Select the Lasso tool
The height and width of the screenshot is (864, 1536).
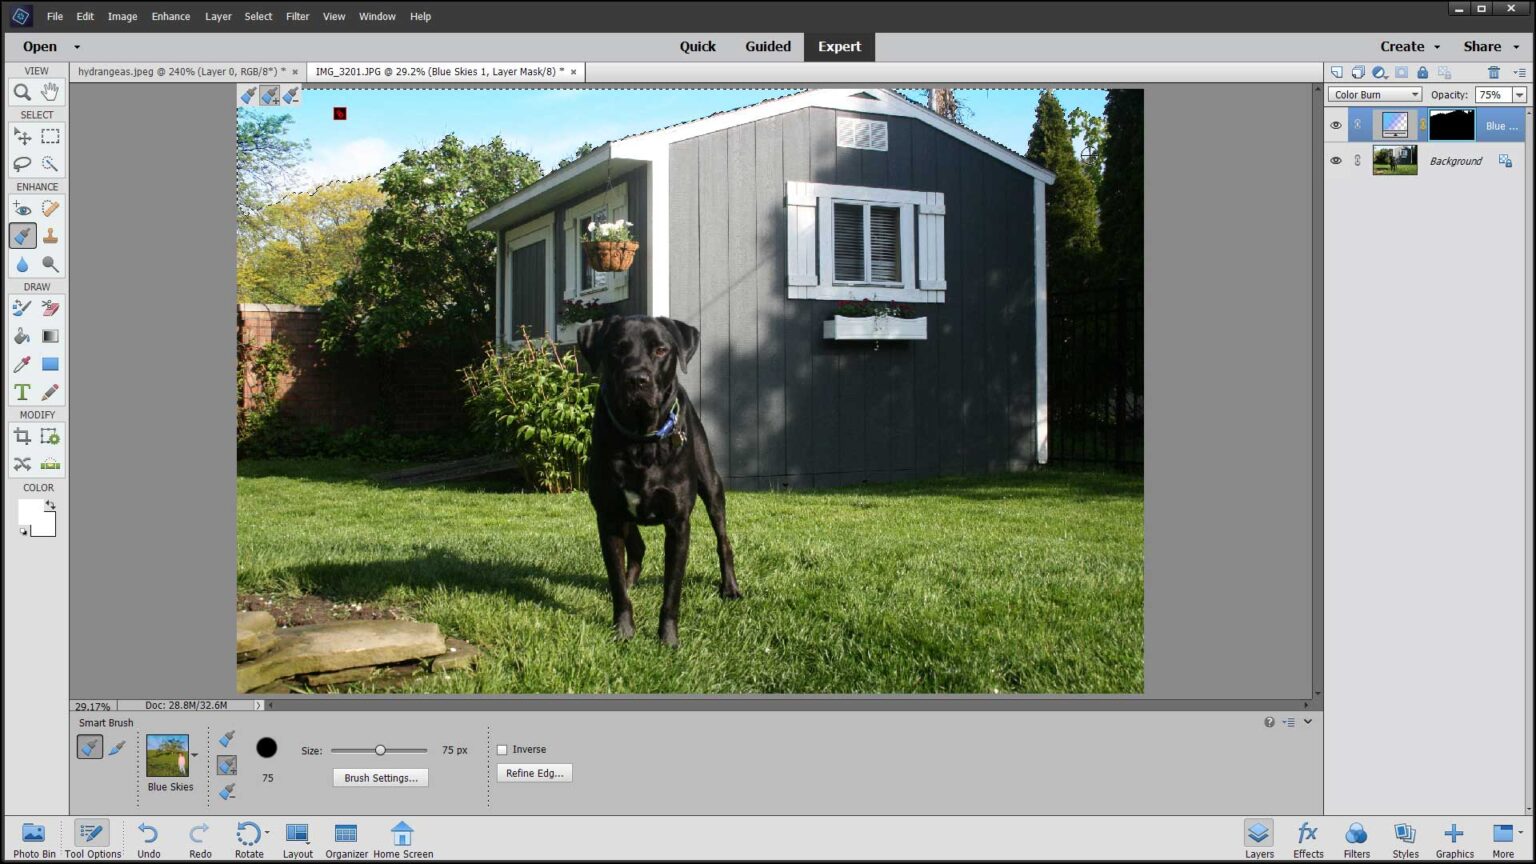point(22,164)
